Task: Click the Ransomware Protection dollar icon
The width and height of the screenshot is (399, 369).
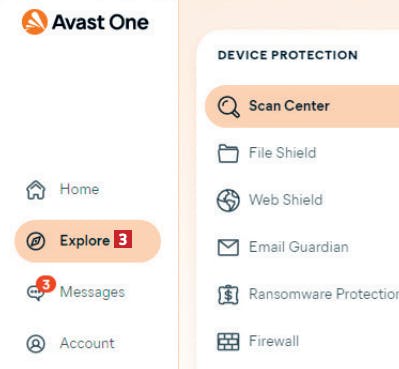Action: tap(228, 295)
